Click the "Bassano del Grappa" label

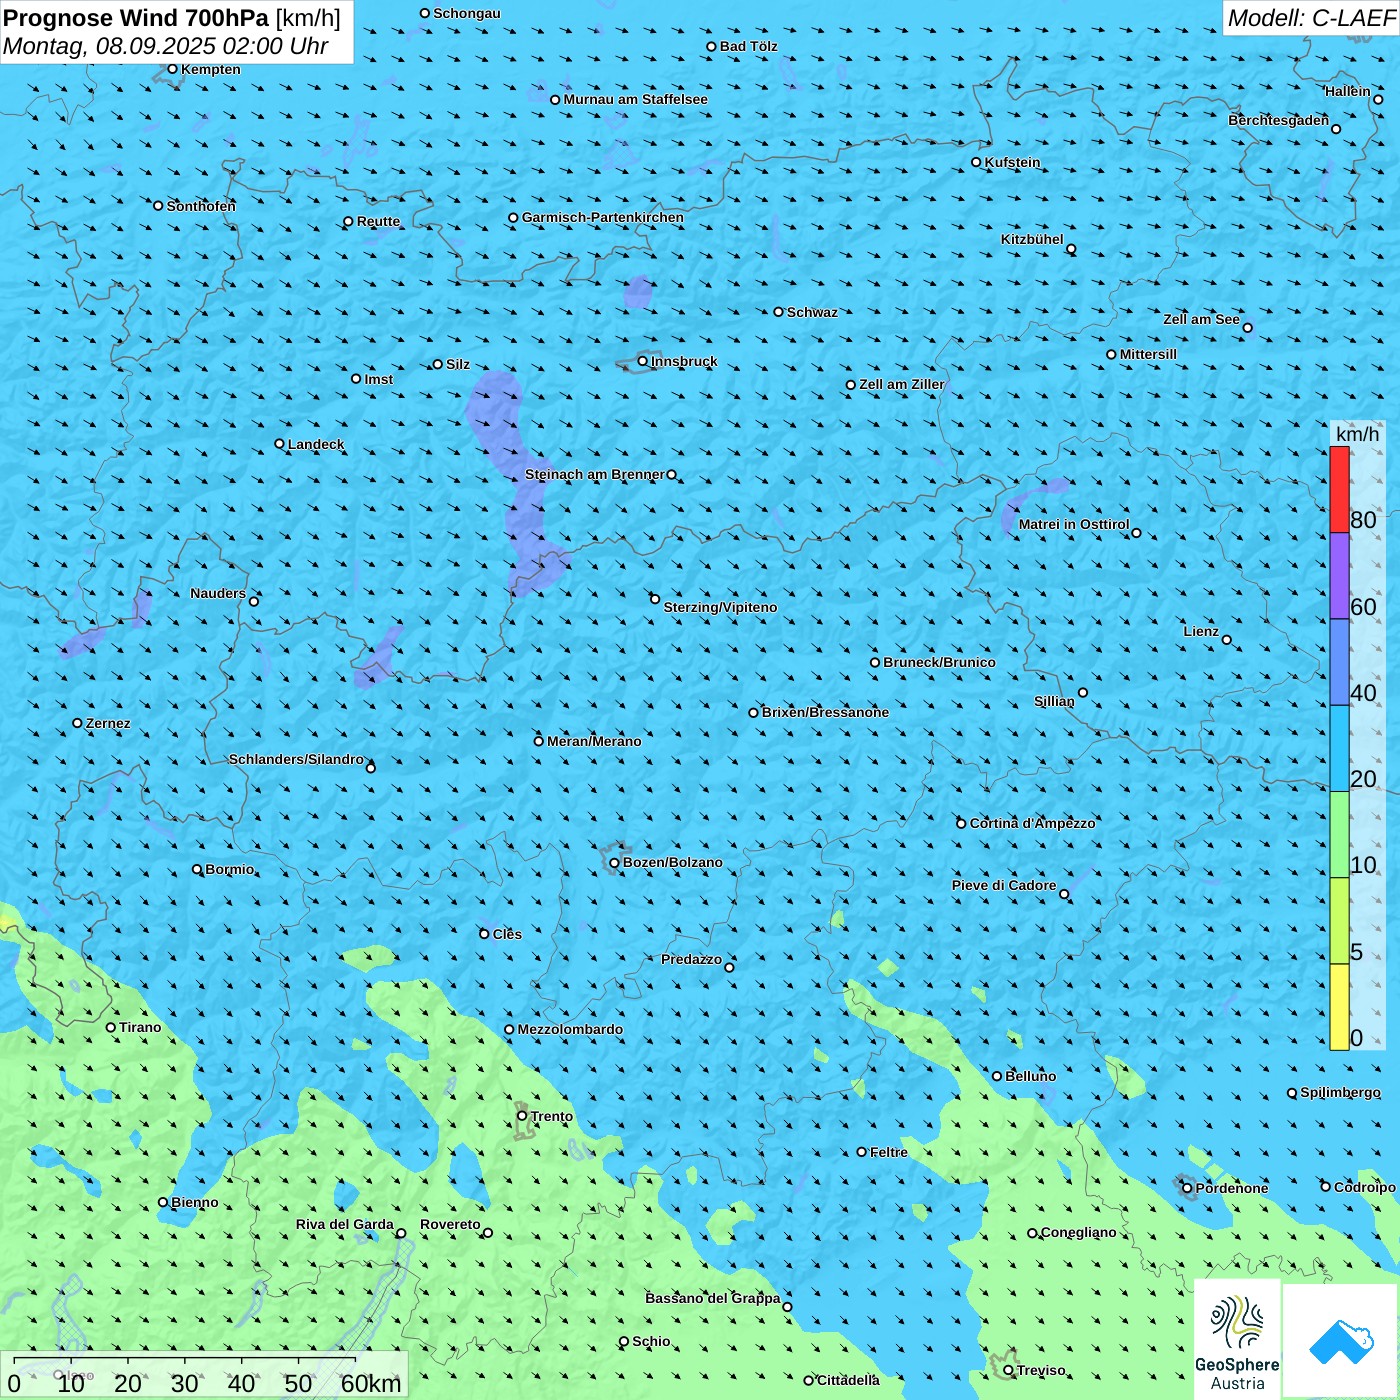point(712,1298)
